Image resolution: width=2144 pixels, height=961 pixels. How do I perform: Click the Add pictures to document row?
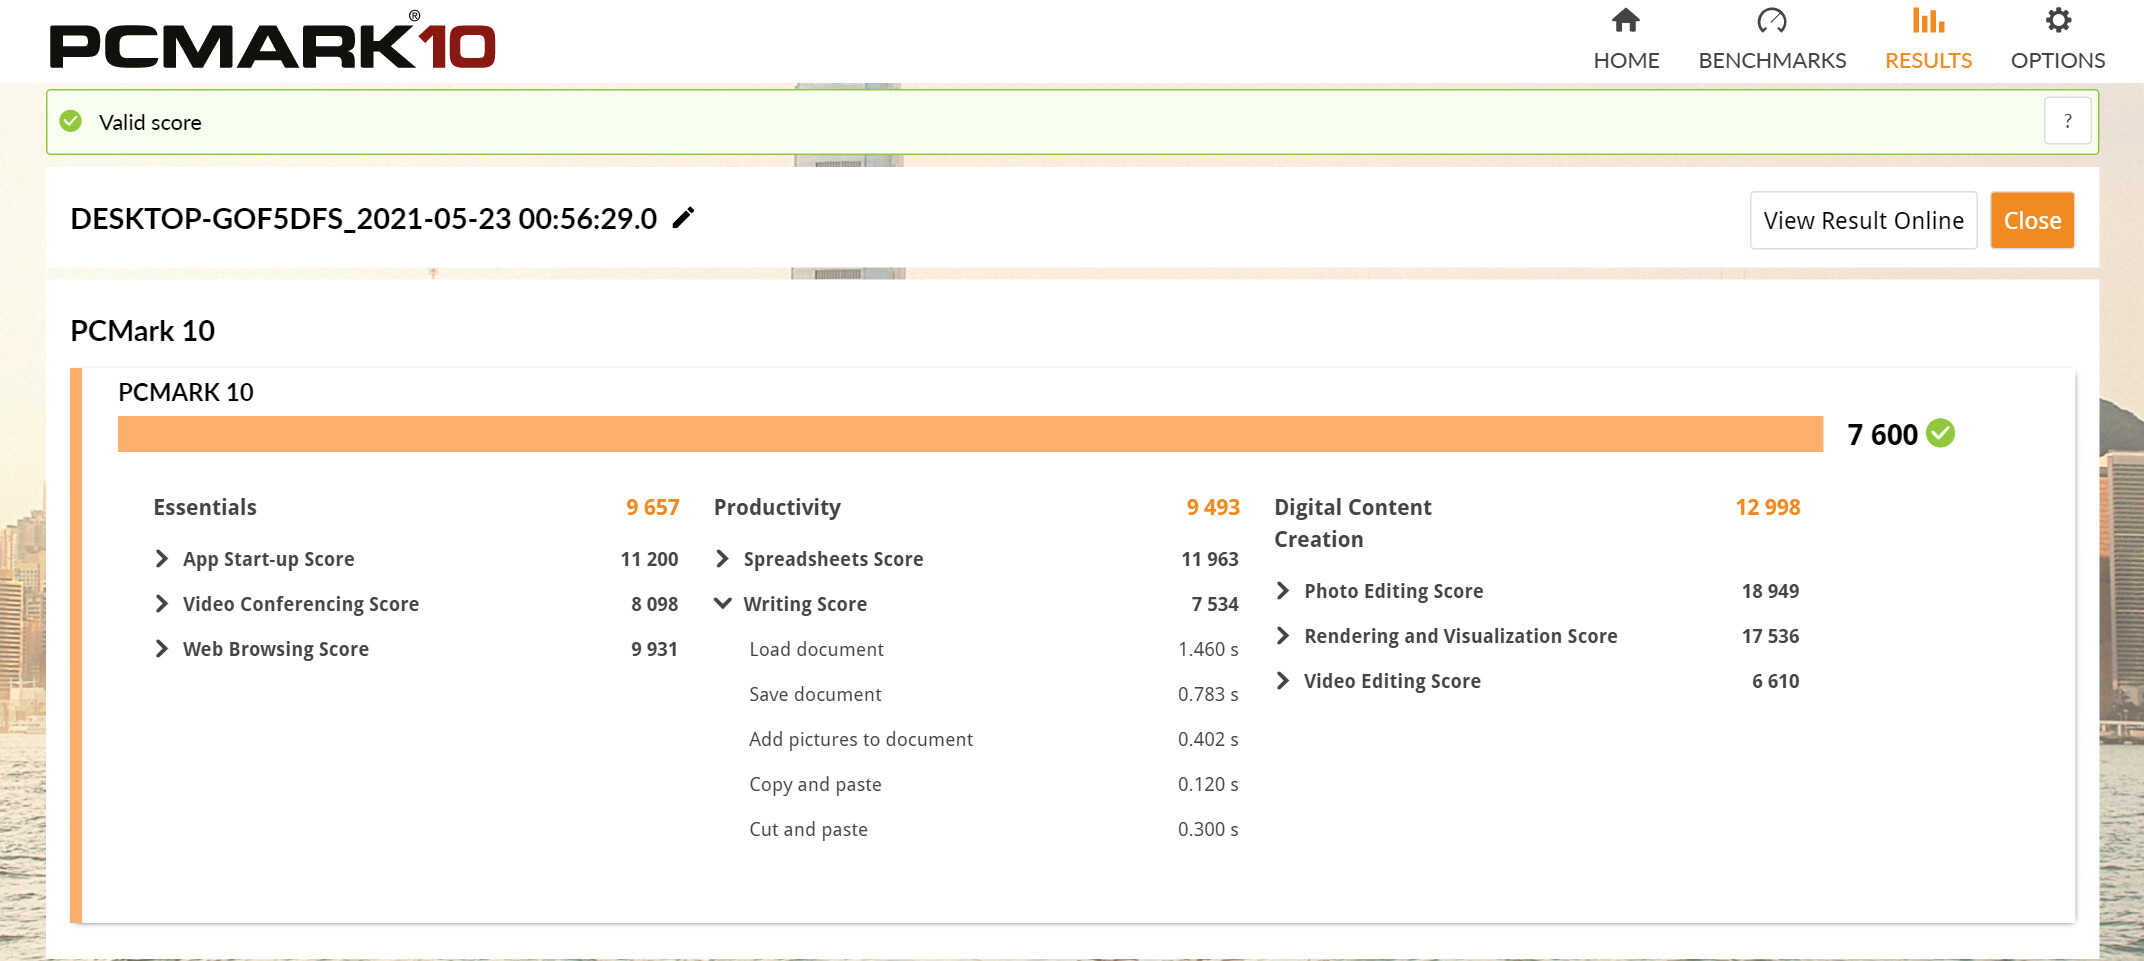(x=994, y=739)
